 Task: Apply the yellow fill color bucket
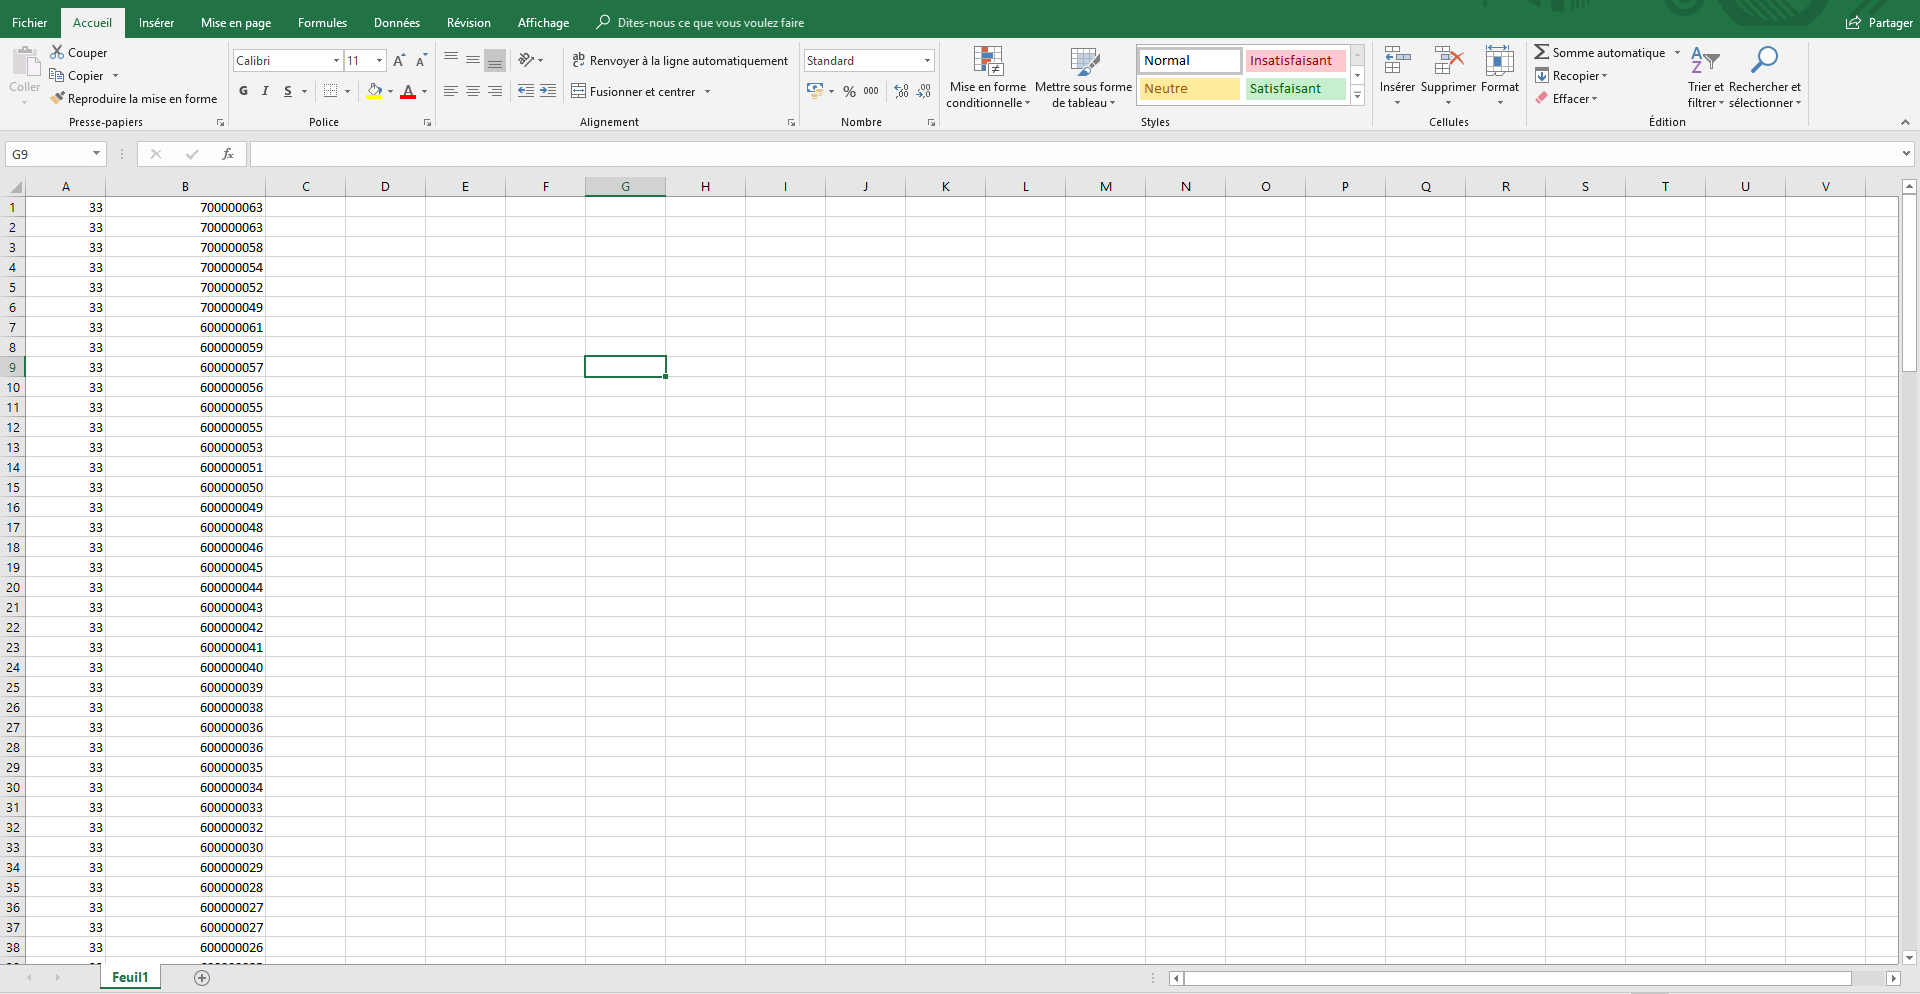click(x=374, y=91)
